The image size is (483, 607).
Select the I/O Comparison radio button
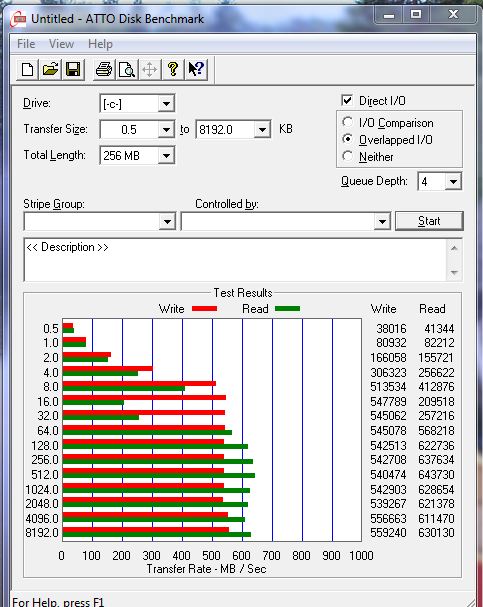pos(348,122)
